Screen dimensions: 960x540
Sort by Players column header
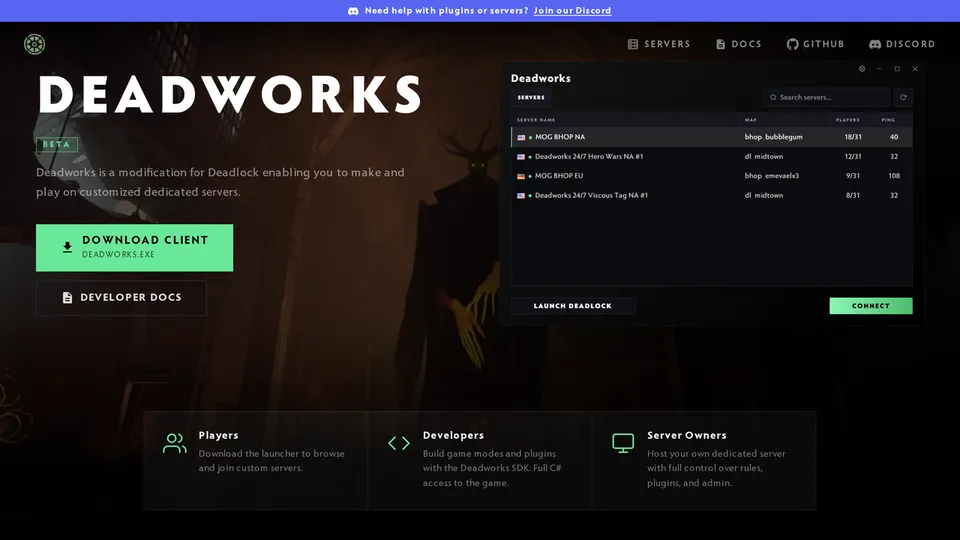[x=848, y=120]
